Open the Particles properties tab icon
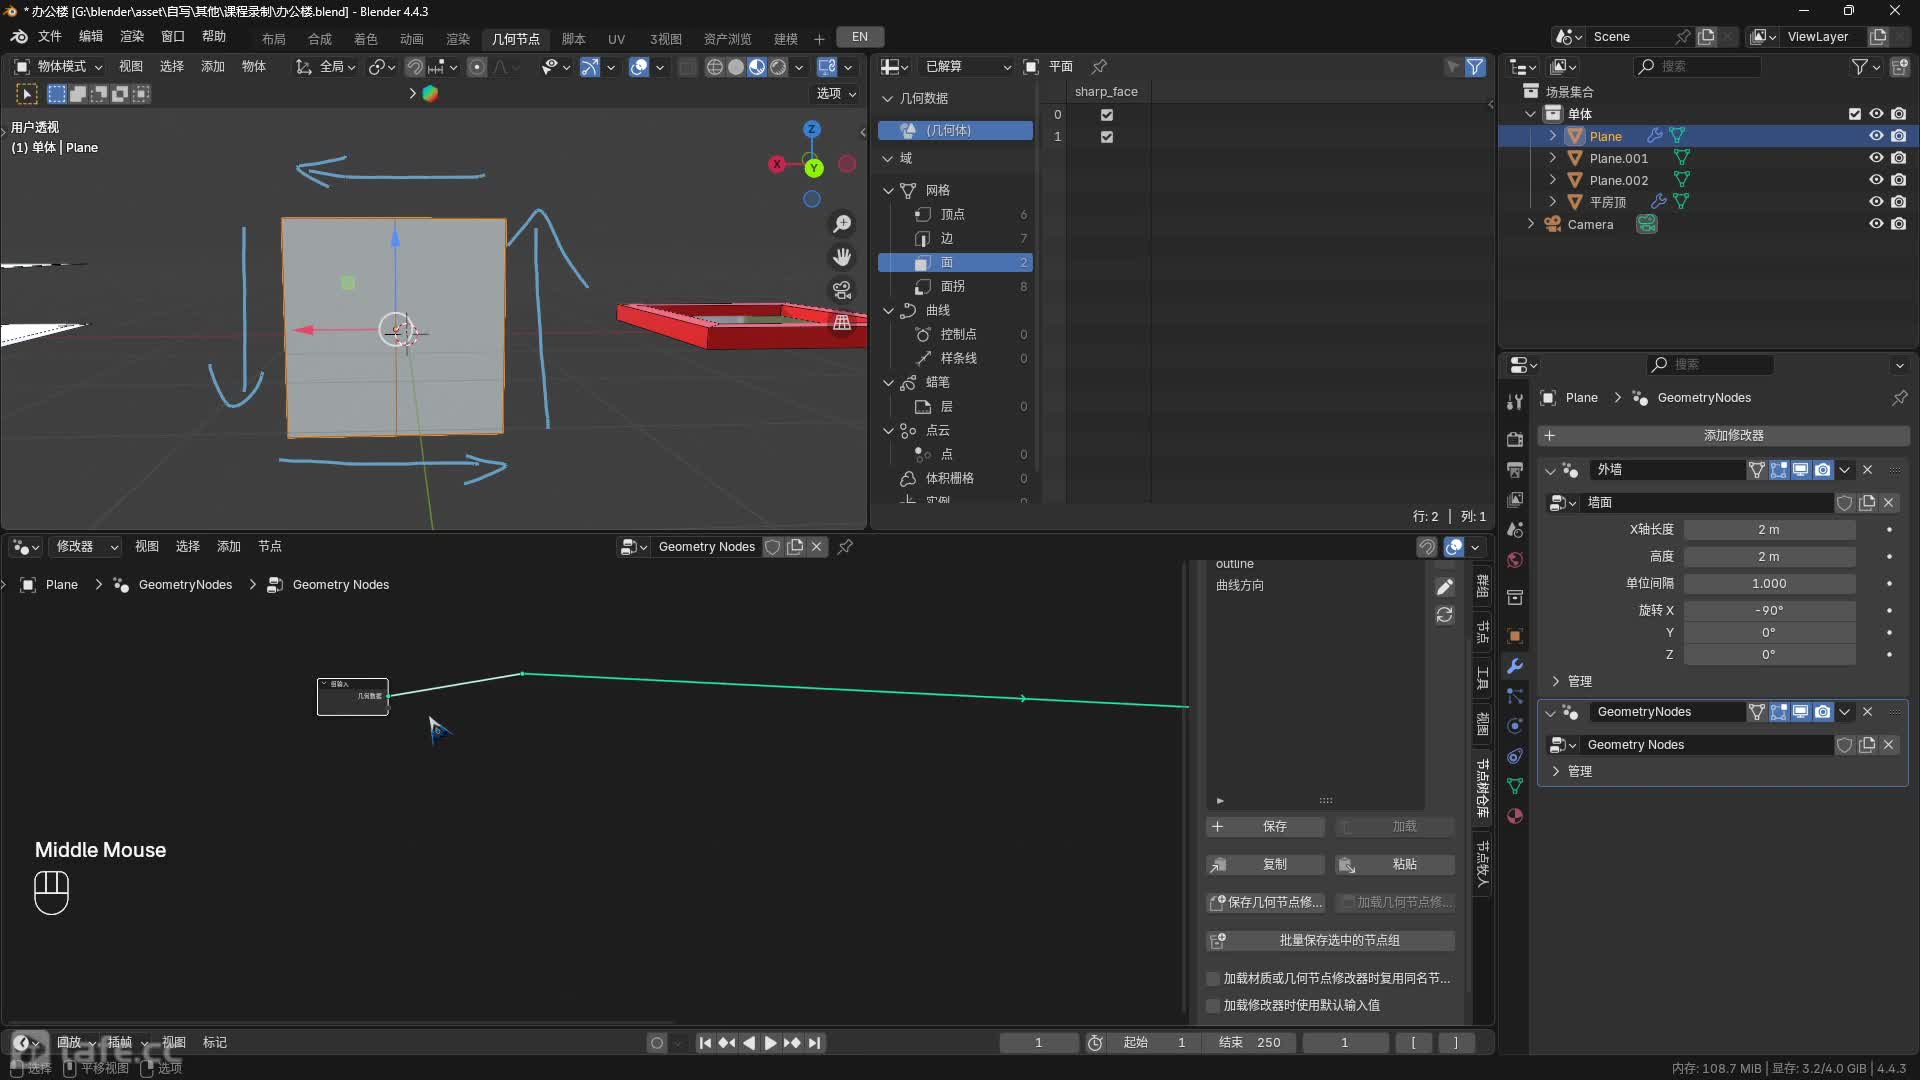 [1515, 696]
